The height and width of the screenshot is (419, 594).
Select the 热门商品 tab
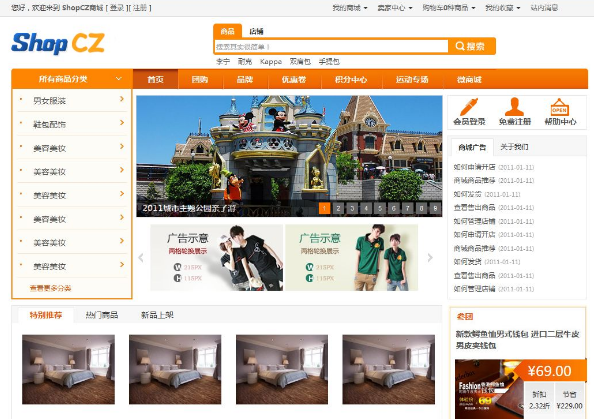click(x=102, y=315)
